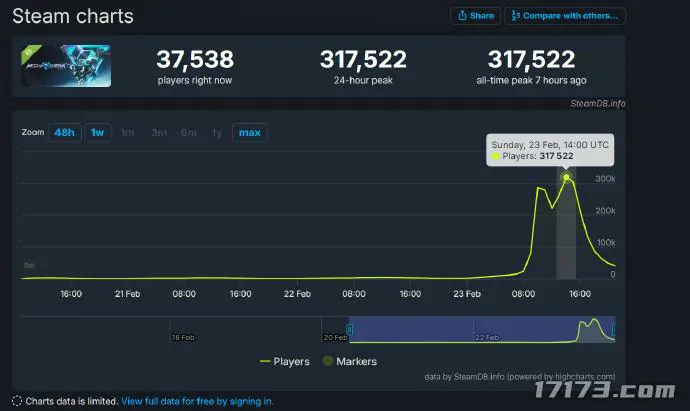
Task: Click the 20 Feb label in navigator
Action: (335, 338)
